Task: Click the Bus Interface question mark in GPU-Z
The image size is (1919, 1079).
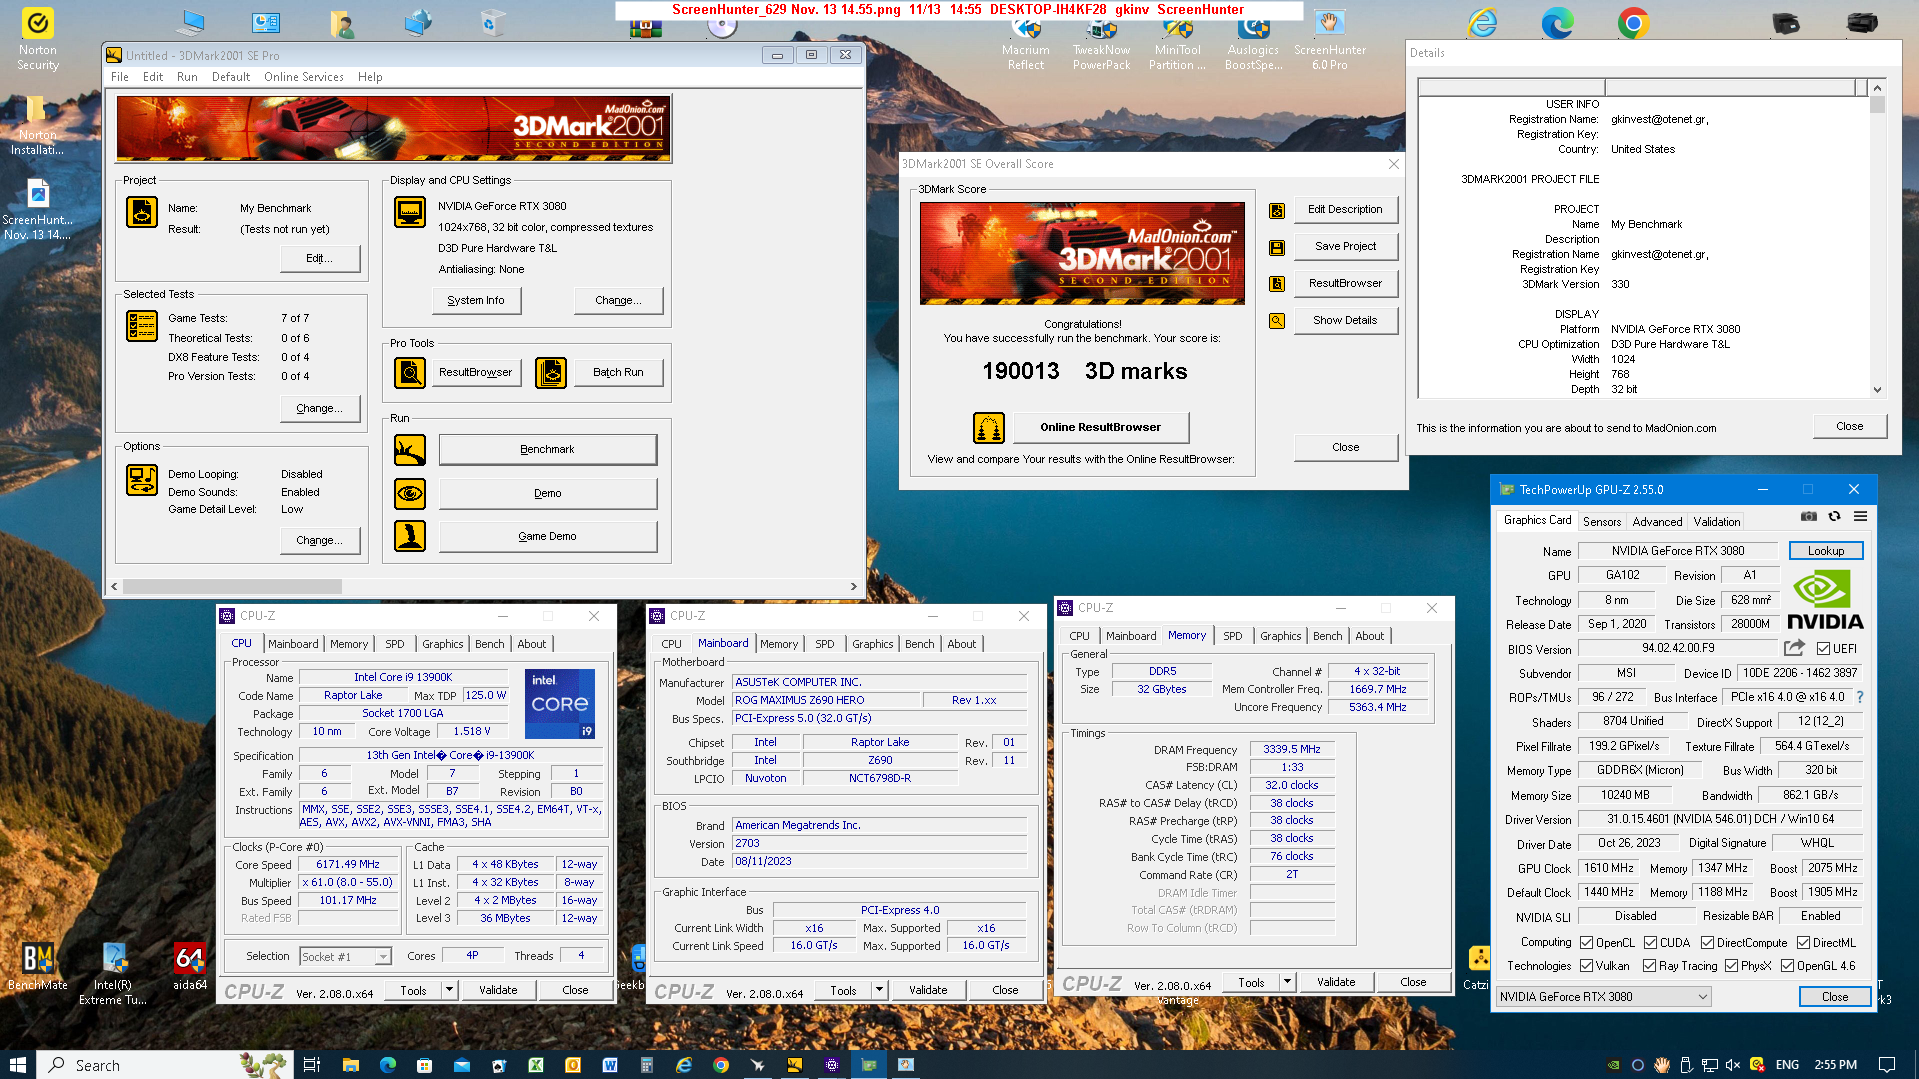Action: point(1860,697)
